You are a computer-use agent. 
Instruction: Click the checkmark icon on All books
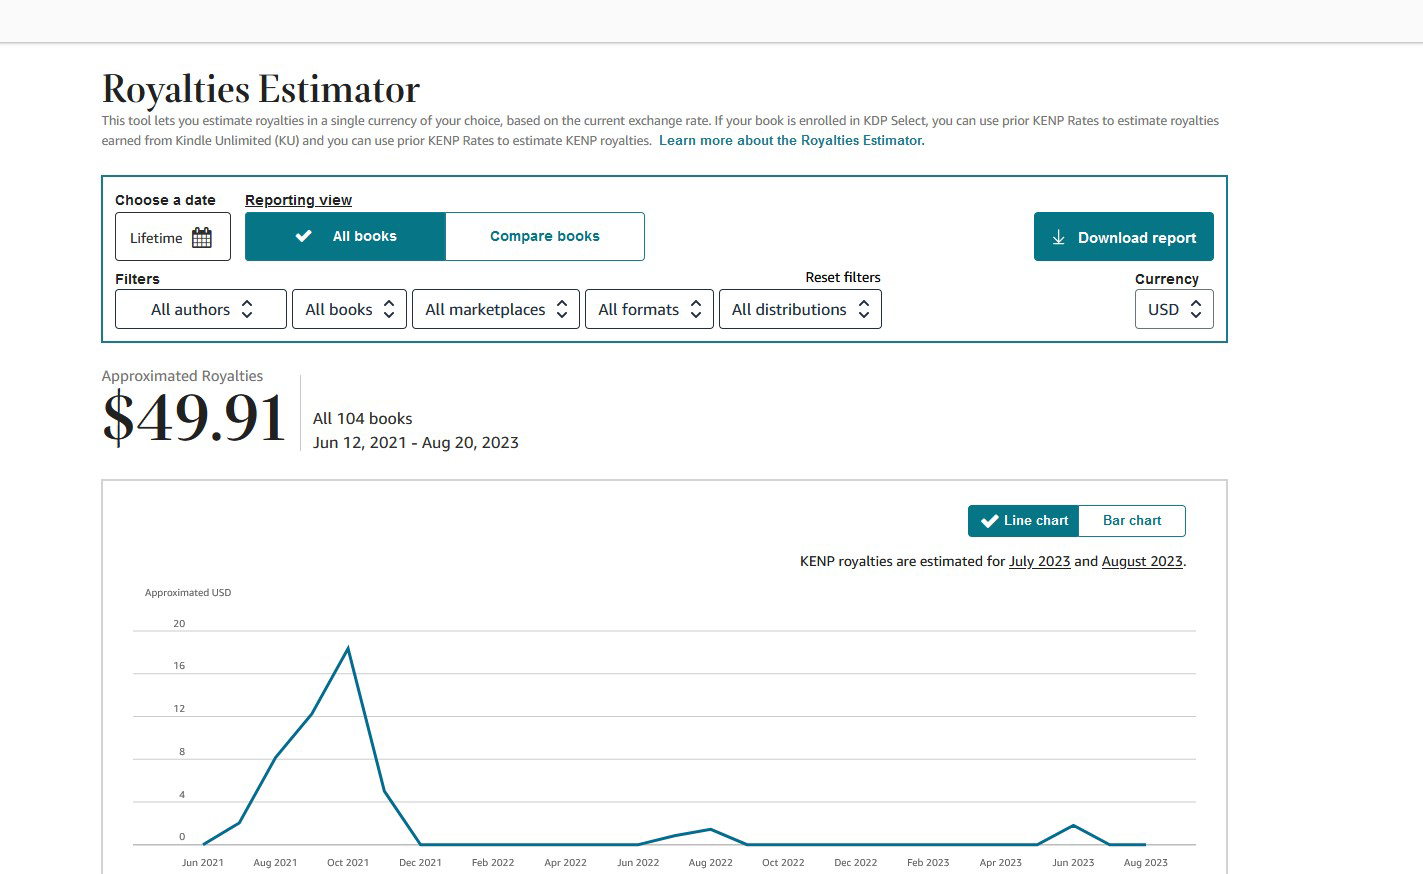[x=303, y=237]
